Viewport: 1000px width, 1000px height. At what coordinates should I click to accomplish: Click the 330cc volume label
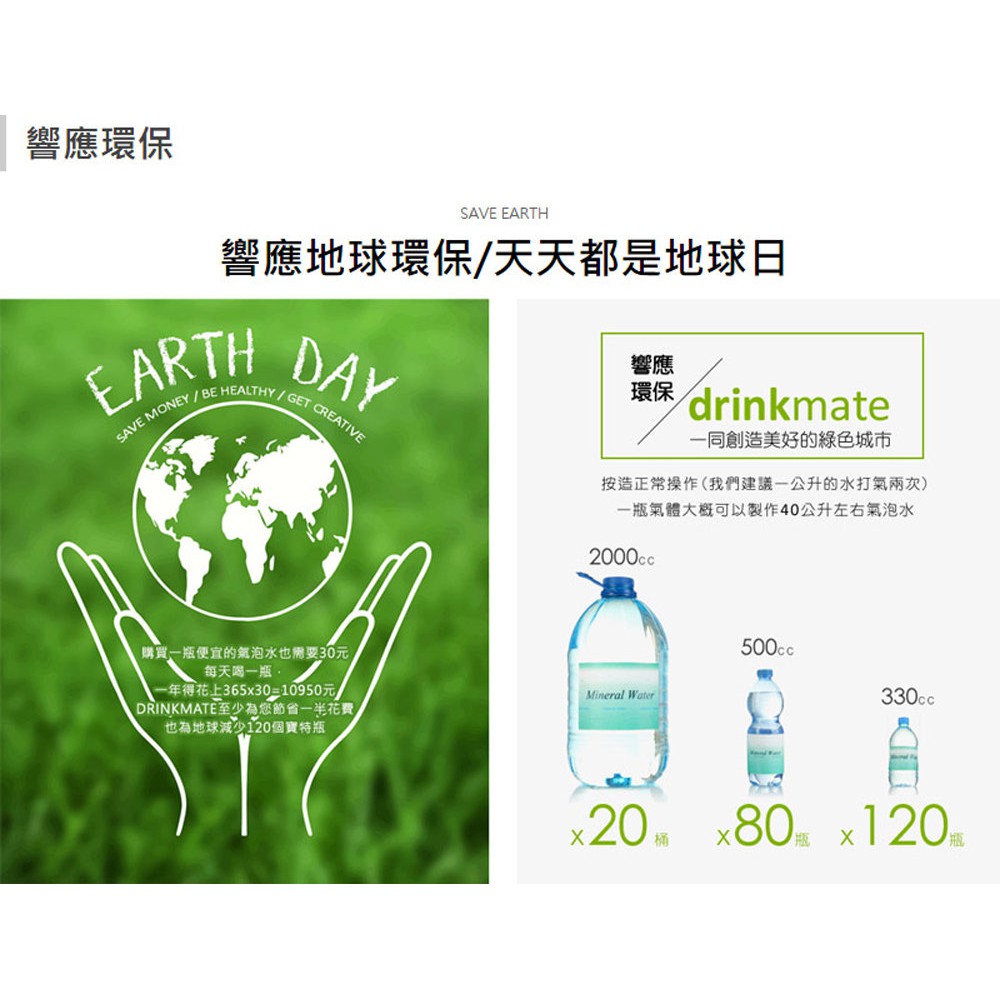pyautogui.click(x=908, y=696)
